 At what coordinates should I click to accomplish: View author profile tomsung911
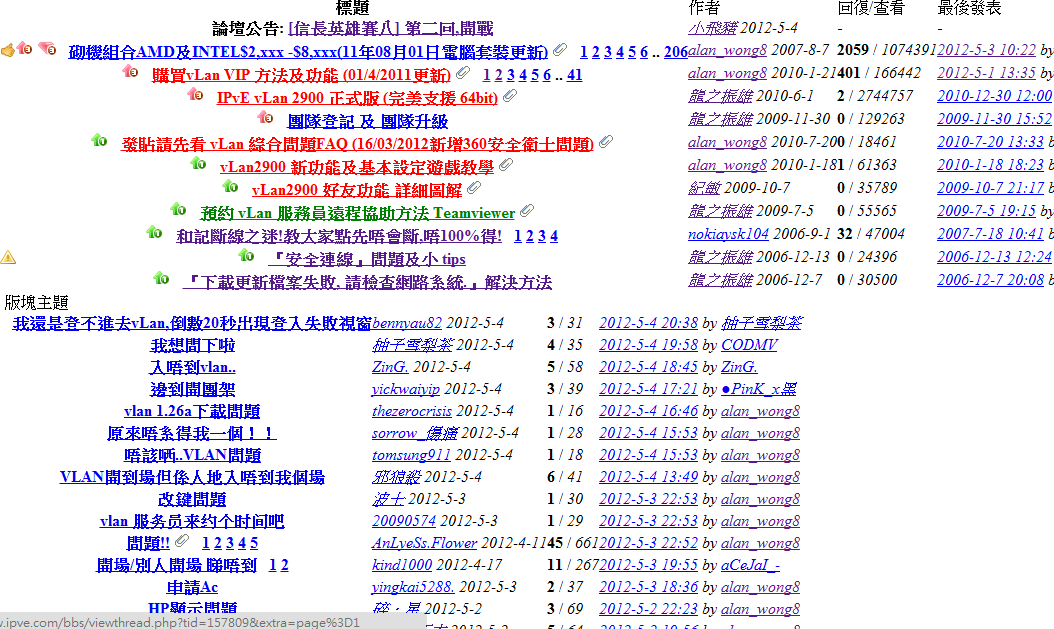click(411, 455)
